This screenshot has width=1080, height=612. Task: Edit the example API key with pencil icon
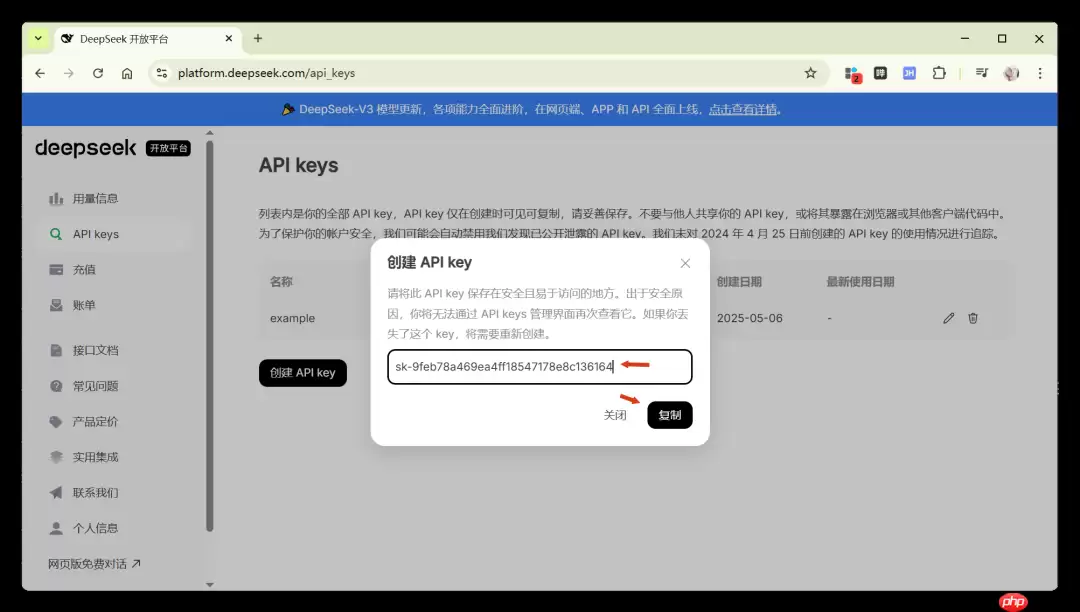tap(948, 318)
